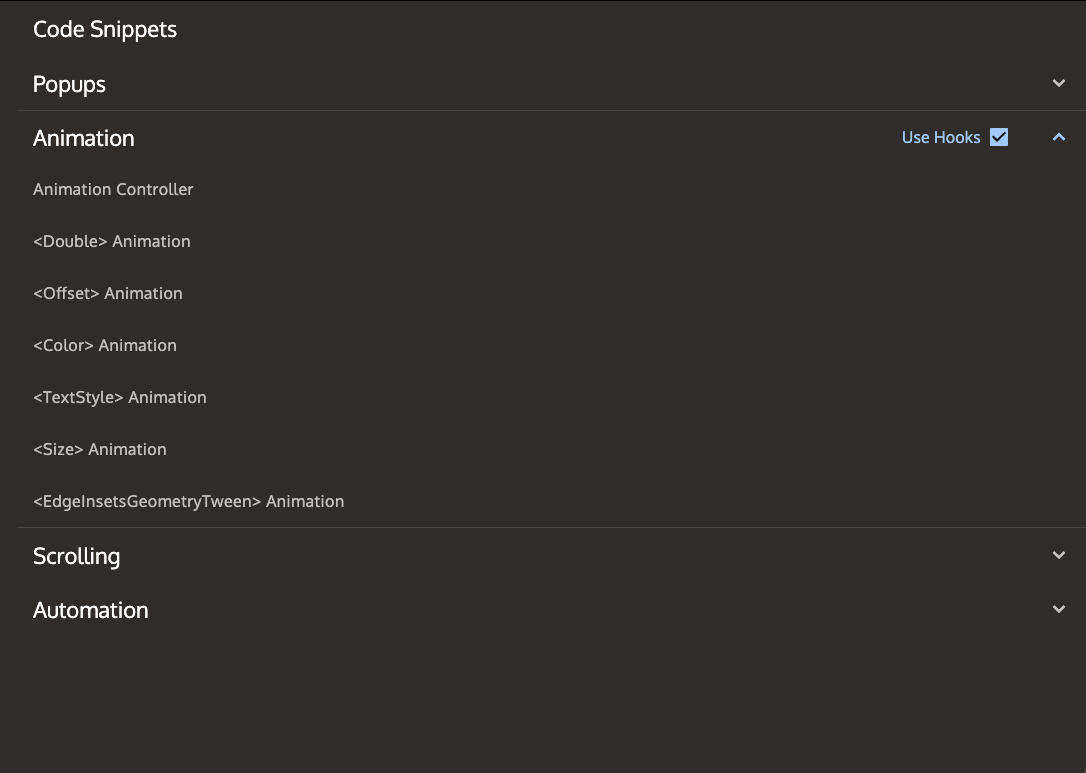The image size is (1086, 773).
Task: Click the Animation section title
Action: 83,138
